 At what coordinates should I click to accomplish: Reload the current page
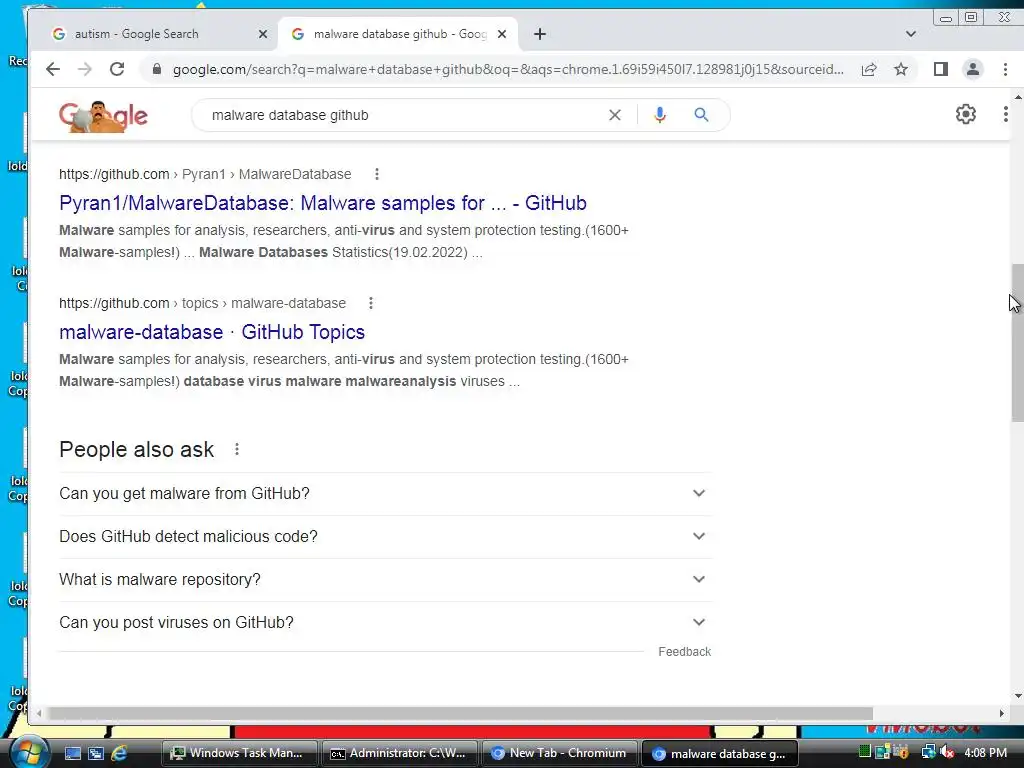[117, 69]
